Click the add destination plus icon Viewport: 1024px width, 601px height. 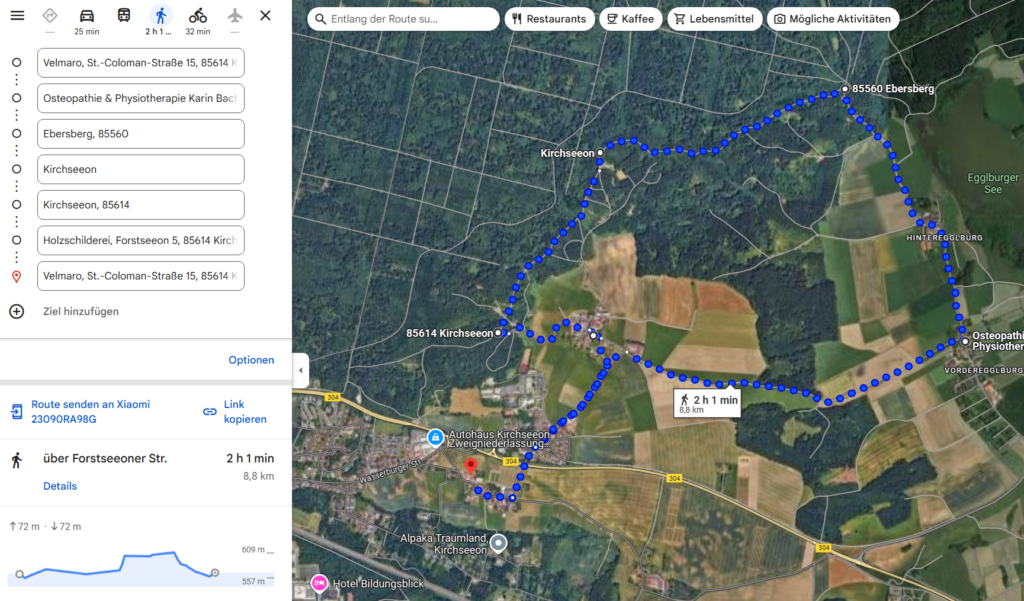point(16,312)
